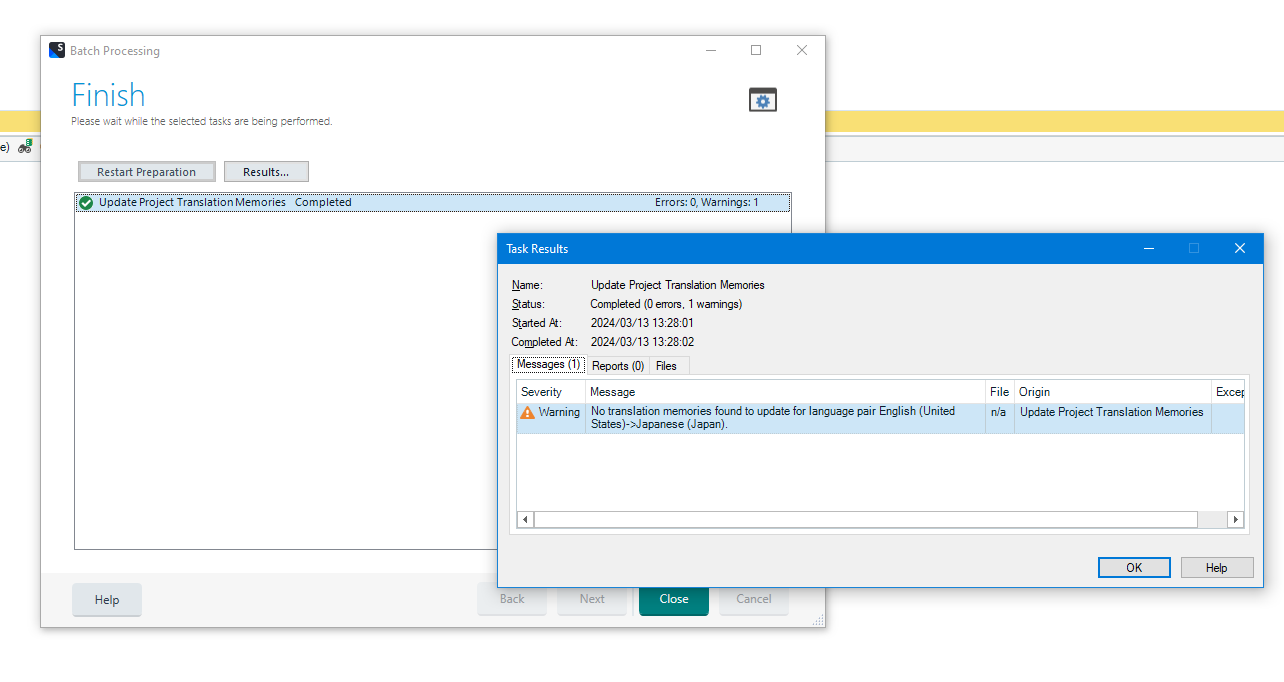This screenshot has width=1284, height=682.
Task: Click the disabled Next button
Action: (x=592, y=599)
